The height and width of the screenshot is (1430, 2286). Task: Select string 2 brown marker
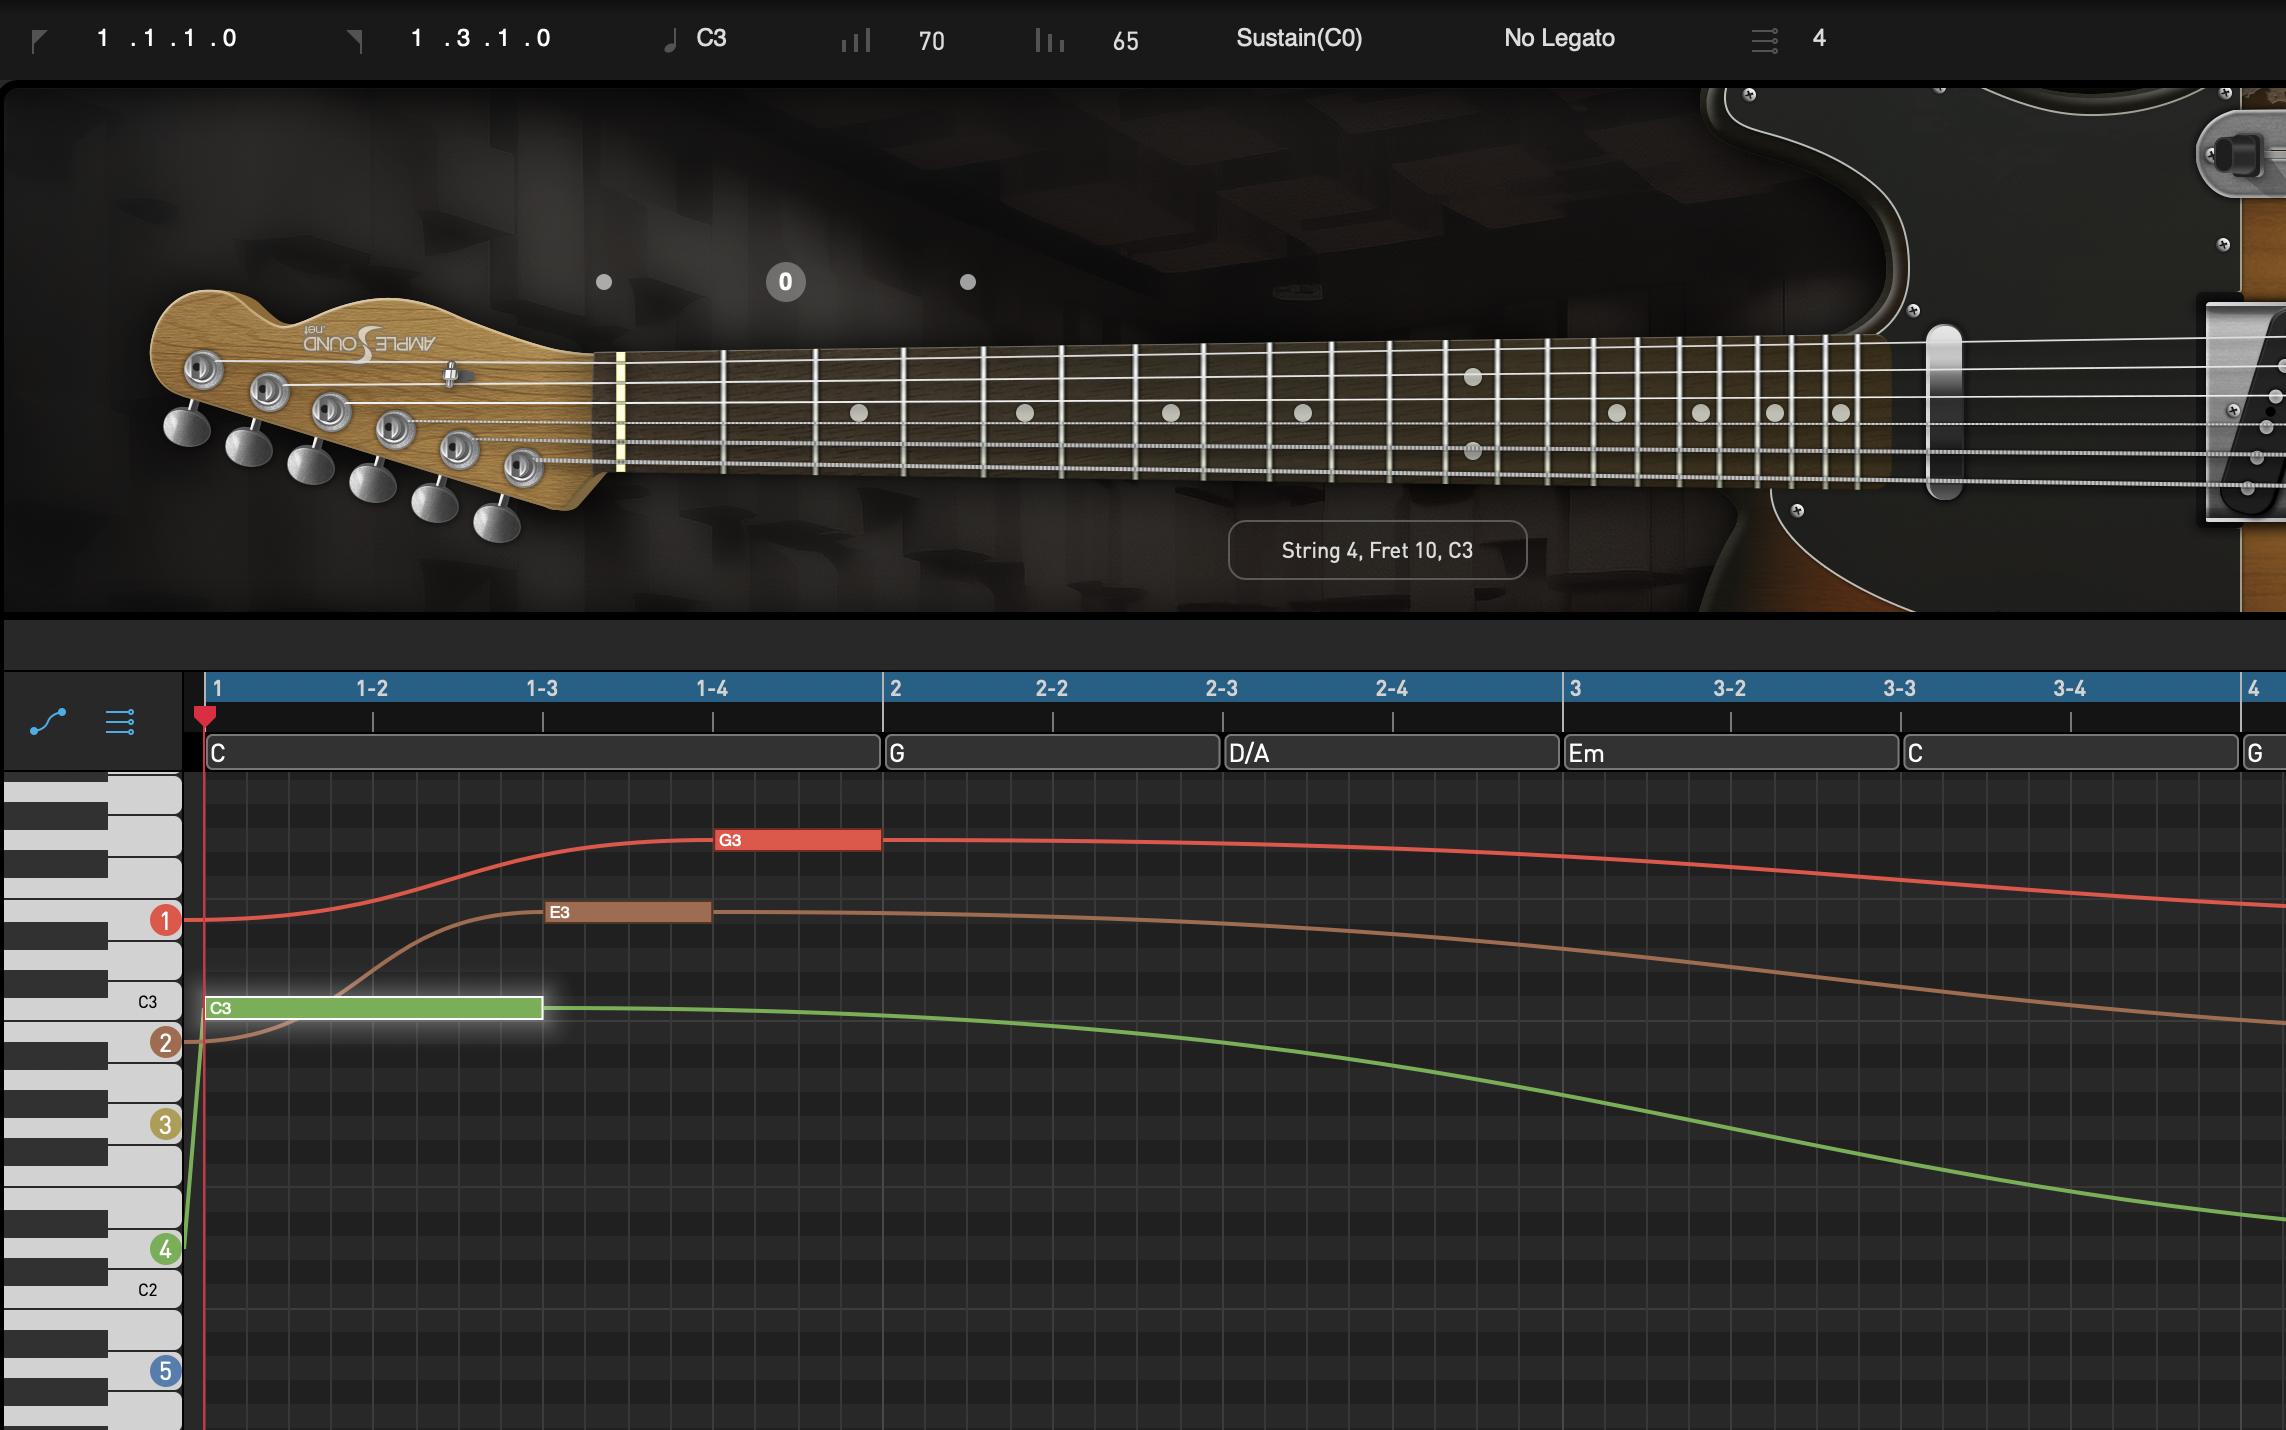click(x=165, y=1043)
